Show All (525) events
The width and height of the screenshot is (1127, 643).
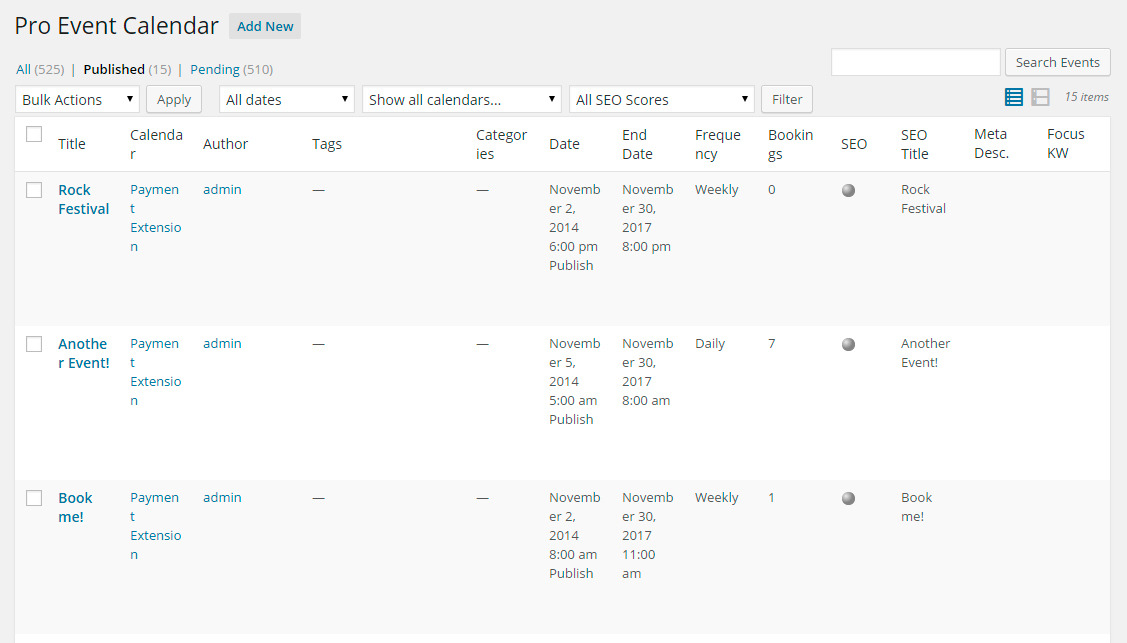pyautogui.click(x=40, y=70)
